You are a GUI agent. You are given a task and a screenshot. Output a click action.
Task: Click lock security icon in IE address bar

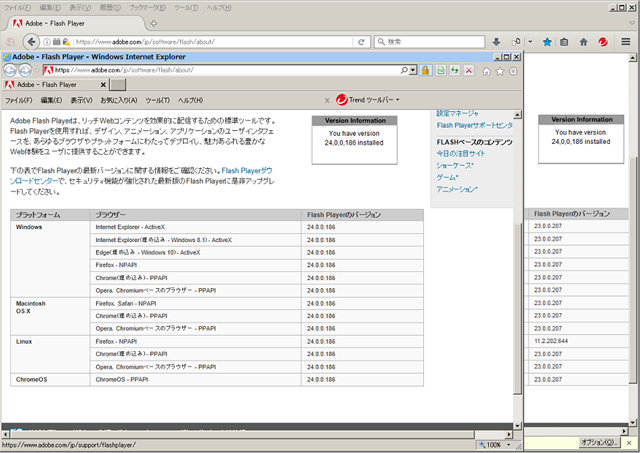click(x=425, y=70)
